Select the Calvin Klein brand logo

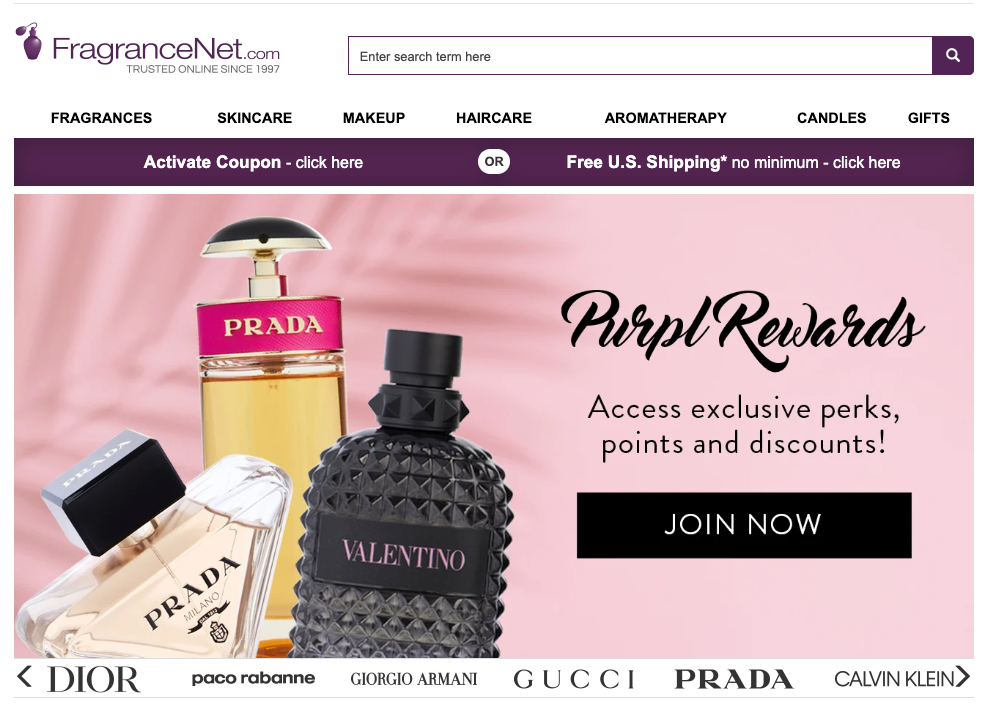(x=893, y=679)
